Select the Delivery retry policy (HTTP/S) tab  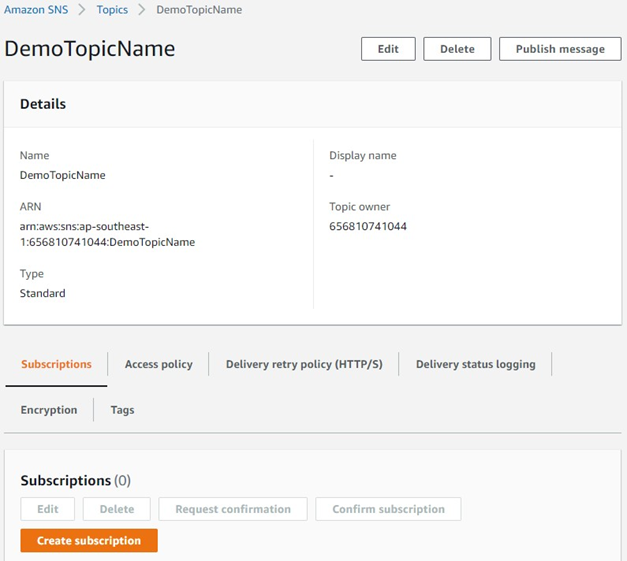click(304, 364)
